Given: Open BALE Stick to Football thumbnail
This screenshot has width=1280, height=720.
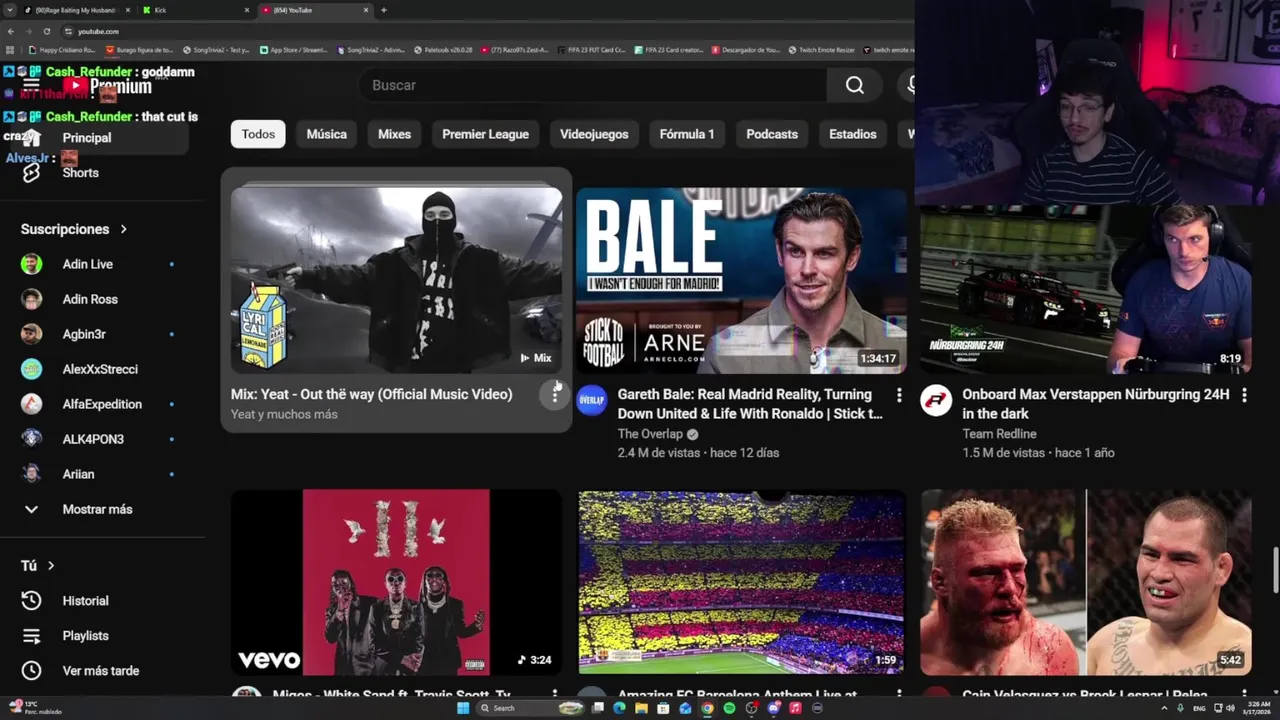Looking at the screenshot, I should coord(741,280).
